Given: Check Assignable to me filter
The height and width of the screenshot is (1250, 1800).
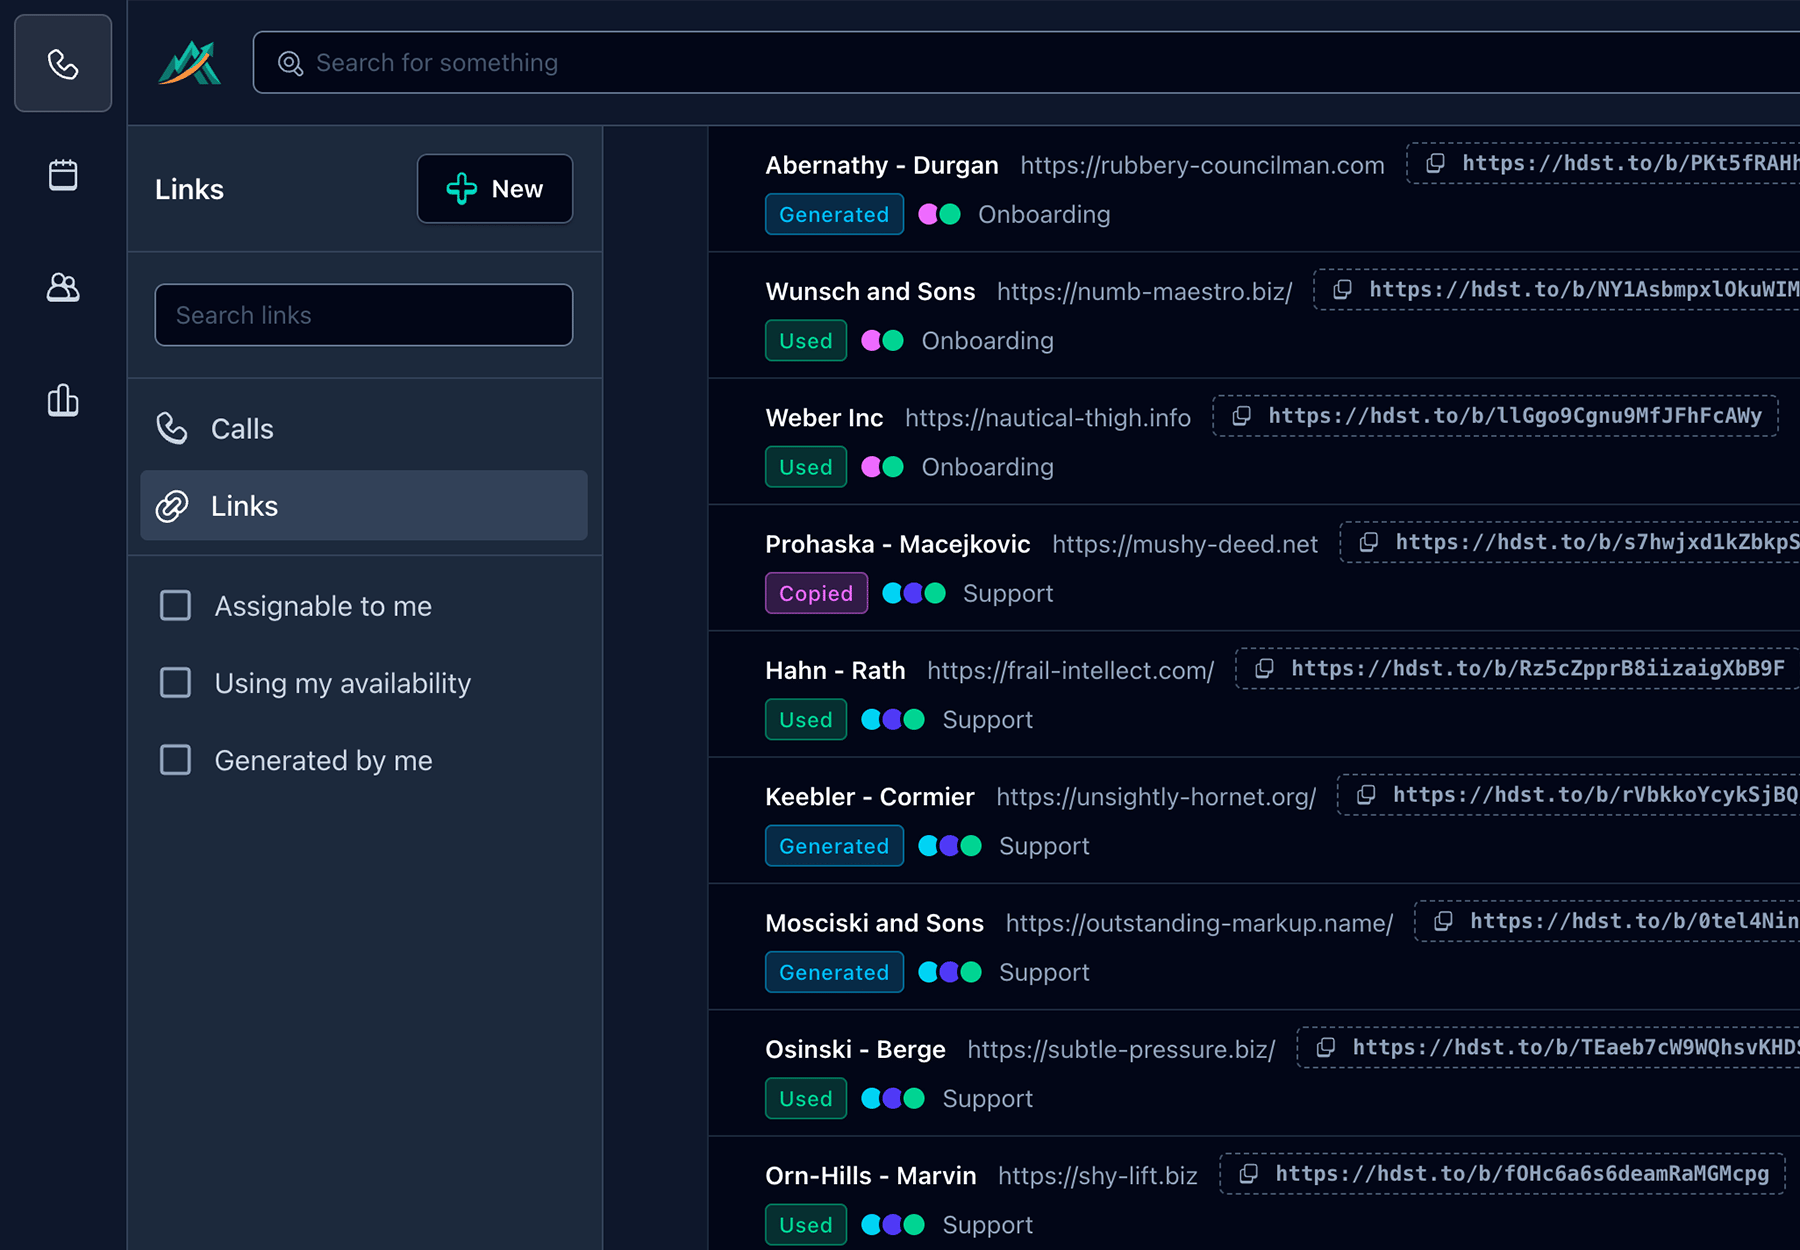Looking at the screenshot, I should [176, 605].
